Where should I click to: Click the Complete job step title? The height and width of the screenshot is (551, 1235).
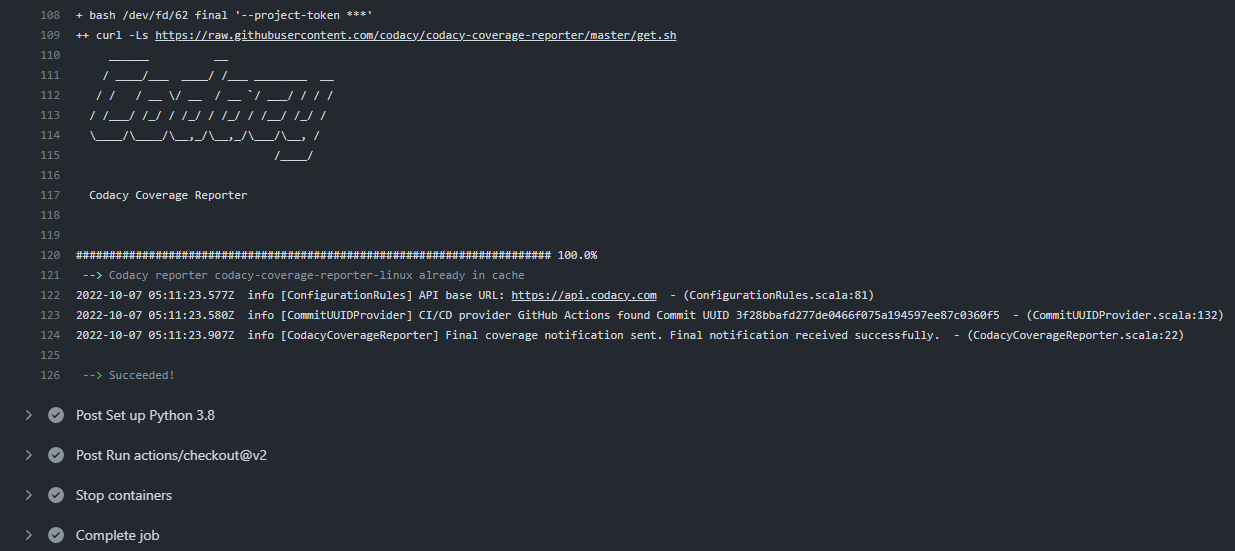click(x=118, y=535)
